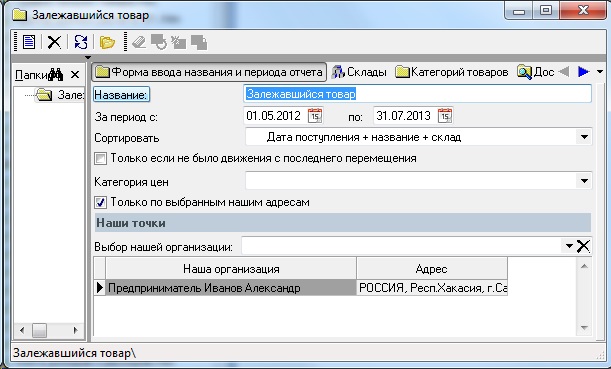Viewport: 611px width, 369px height.
Task: Click the new document toolbar icon
Action: pos(29,42)
